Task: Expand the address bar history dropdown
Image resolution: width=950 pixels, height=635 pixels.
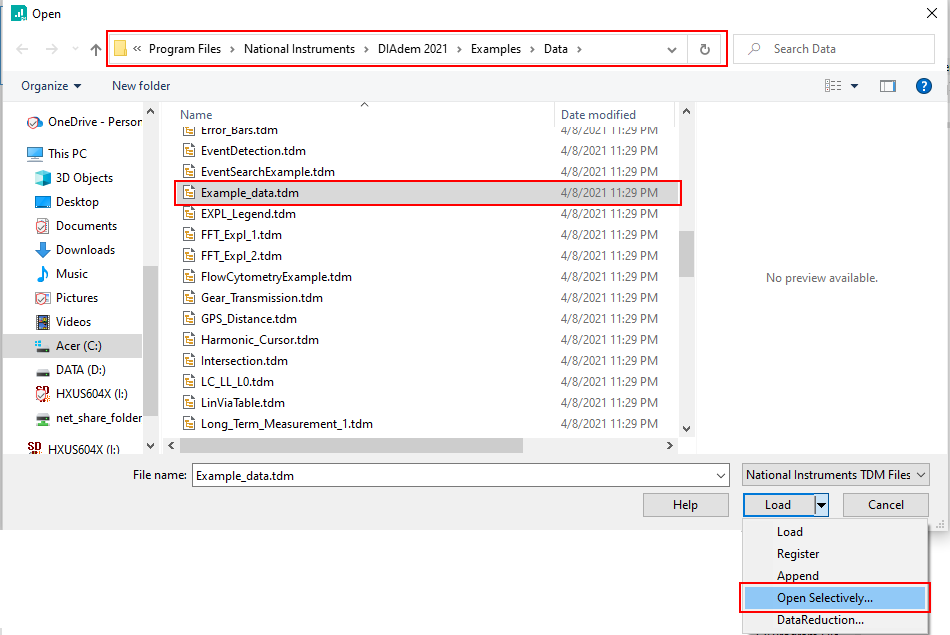Action: (x=672, y=49)
